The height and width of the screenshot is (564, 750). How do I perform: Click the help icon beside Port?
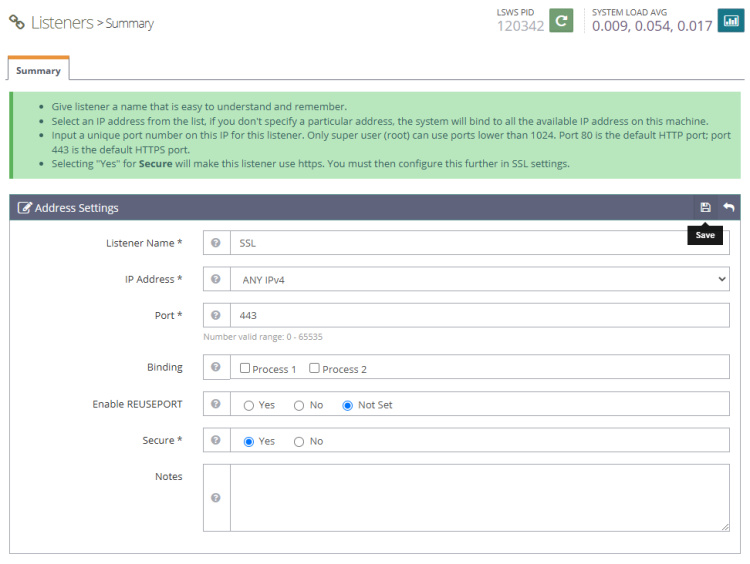click(216, 316)
